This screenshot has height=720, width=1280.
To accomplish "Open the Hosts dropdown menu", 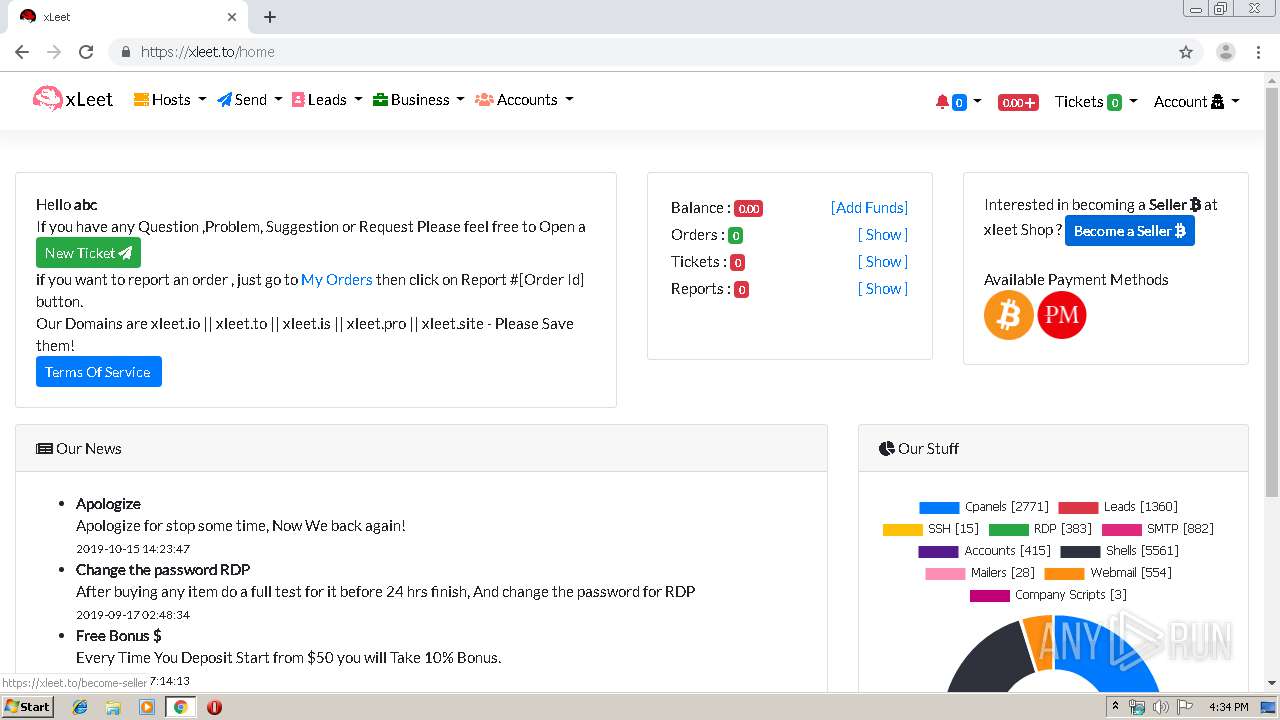I will click(170, 100).
